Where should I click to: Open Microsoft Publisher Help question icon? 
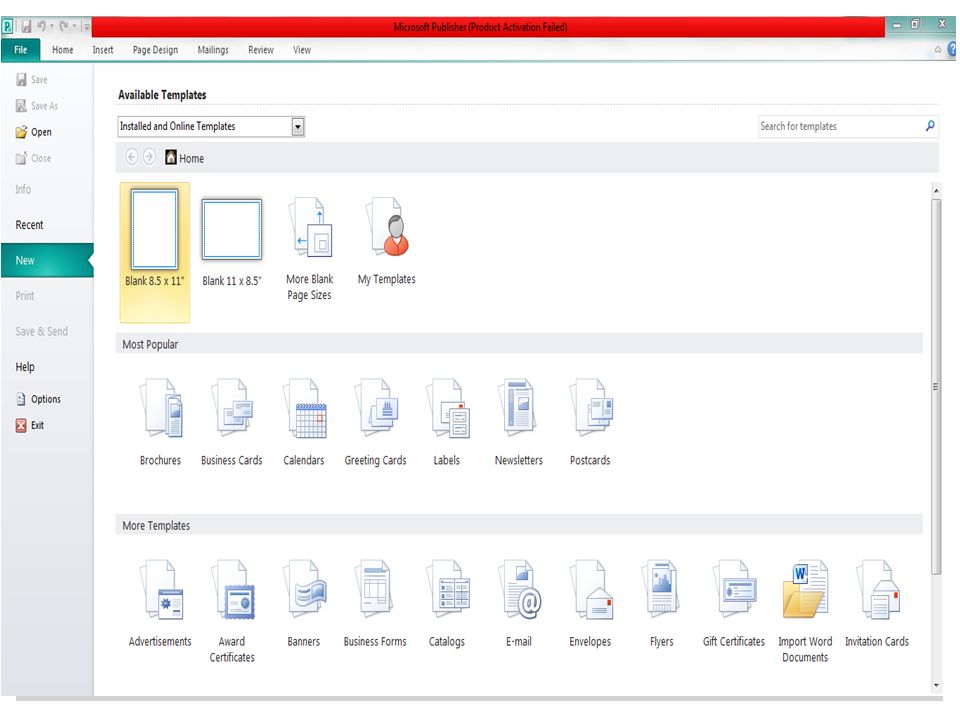952,49
